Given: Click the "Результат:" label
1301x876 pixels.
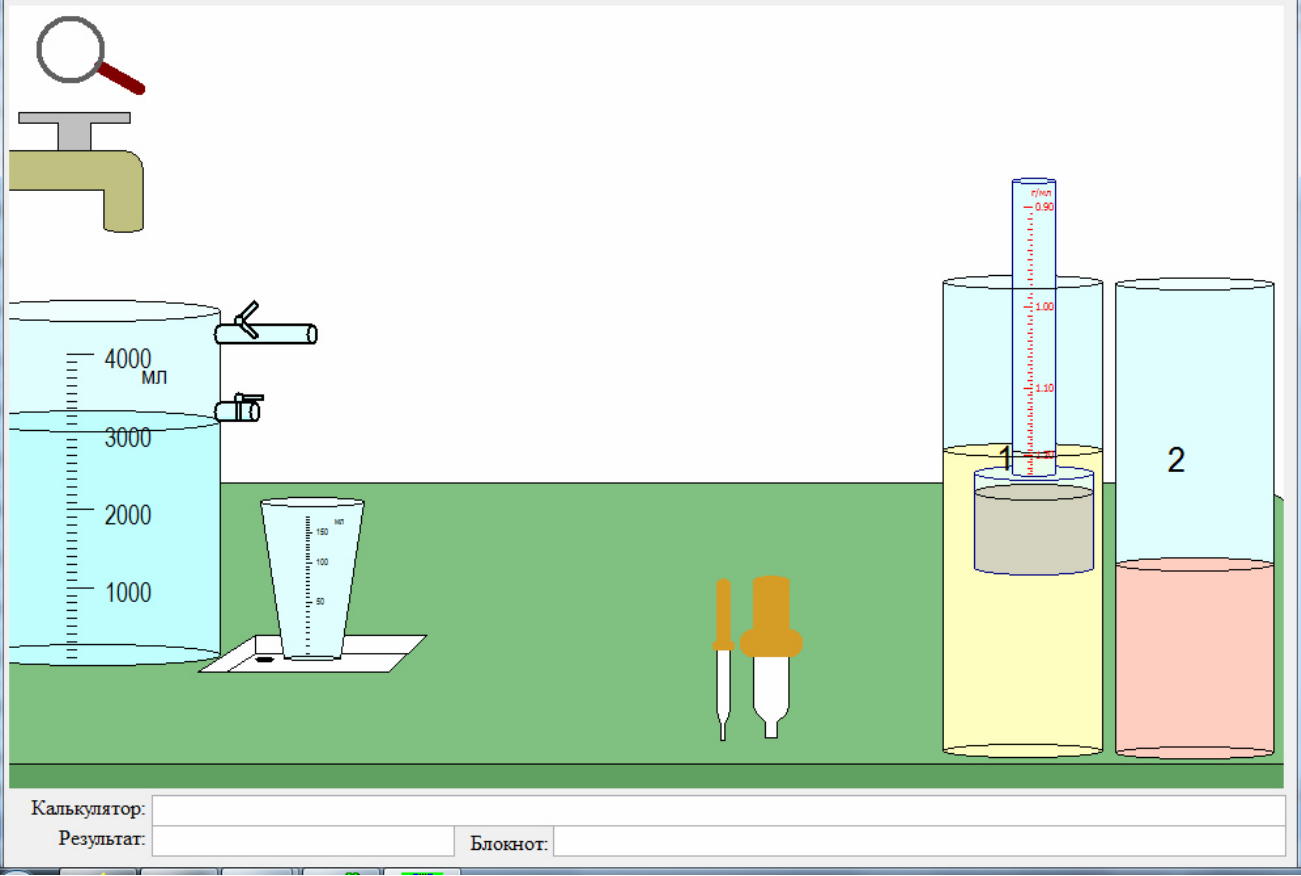Looking at the screenshot, I should (102, 838).
